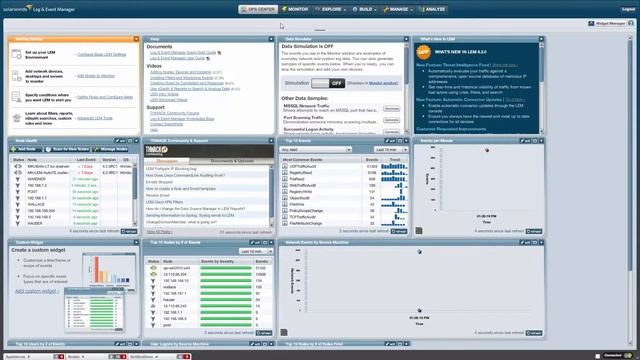This screenshot has width=640, height=360.
Task: Click the PolicyScopeChange event icon
Action: (x=285, y=211)
